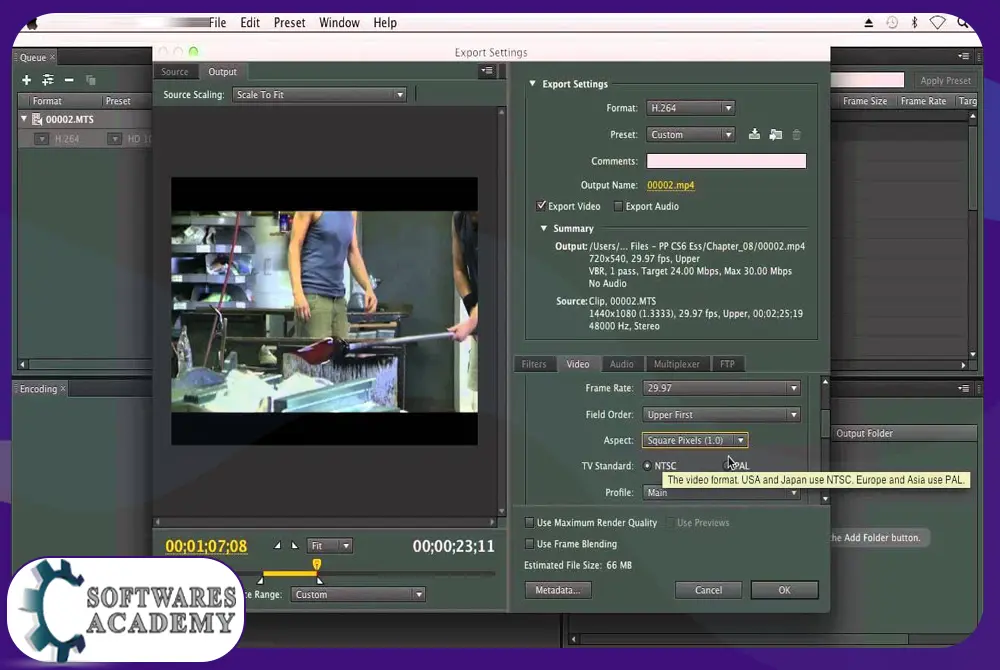The width and height of the screenshot is (1000, 670).
Task: Close the Encoding panel tab
Action: coord(62,388)
